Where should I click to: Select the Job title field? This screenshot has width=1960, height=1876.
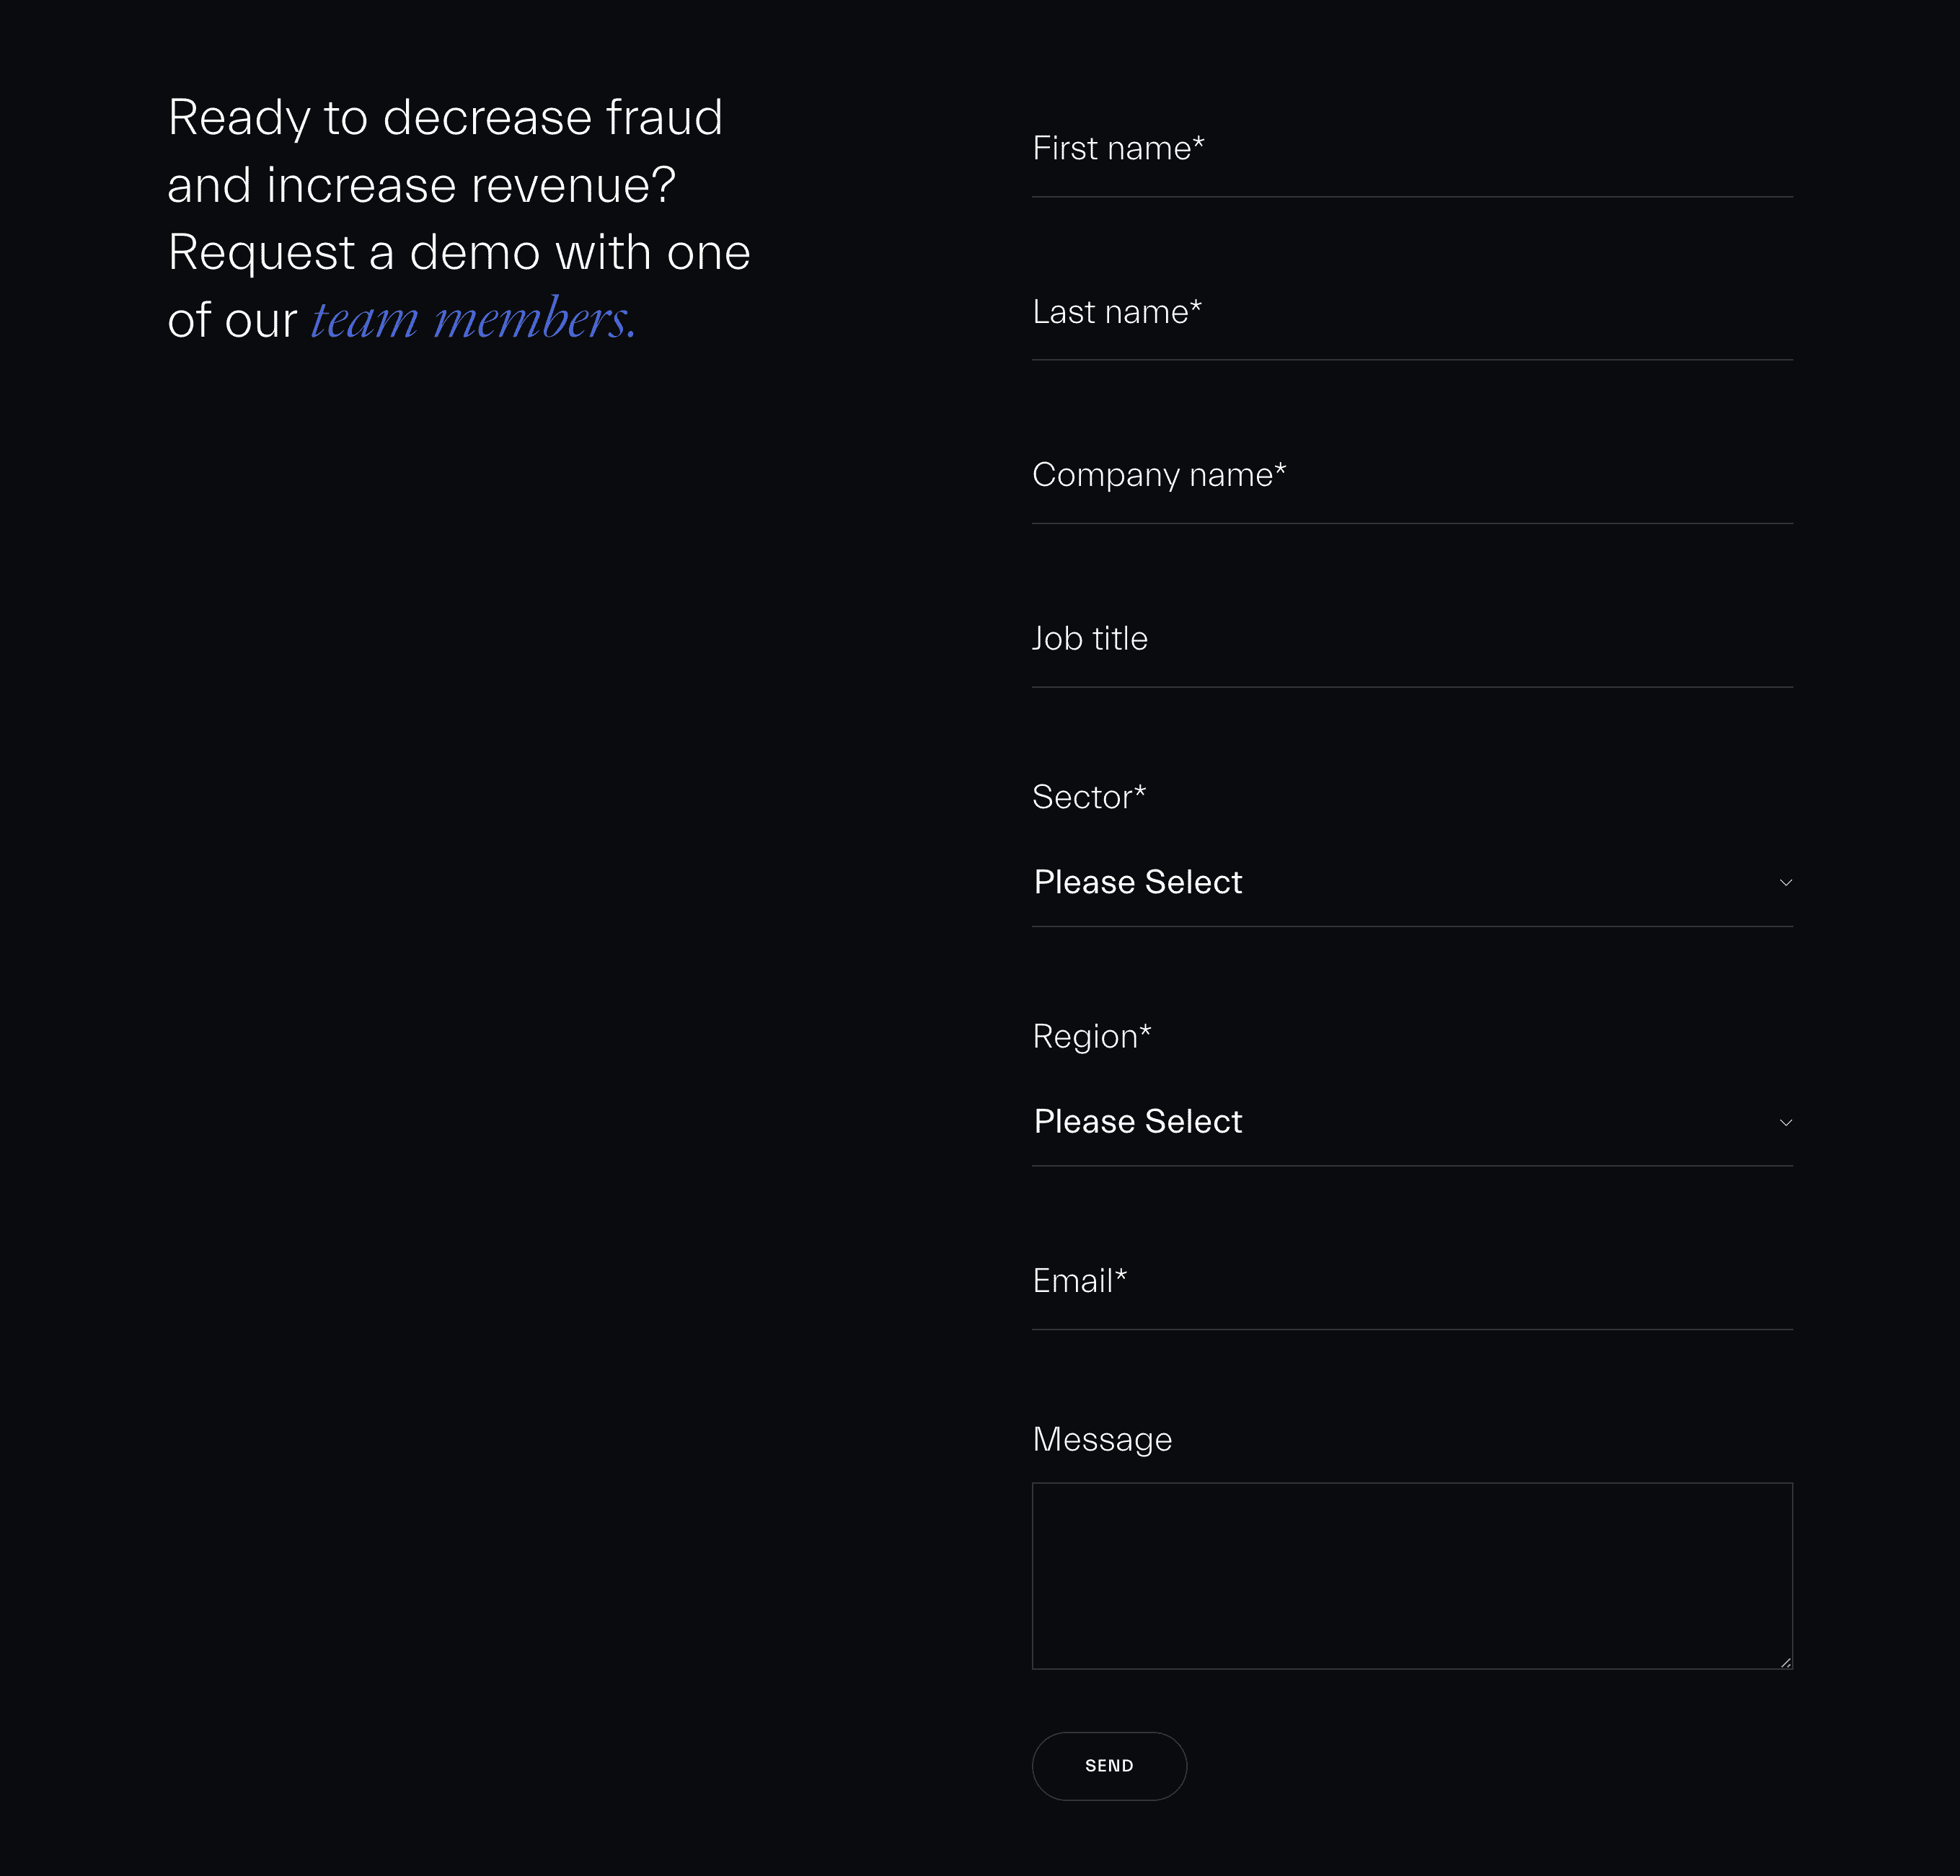coord(1412,640)
